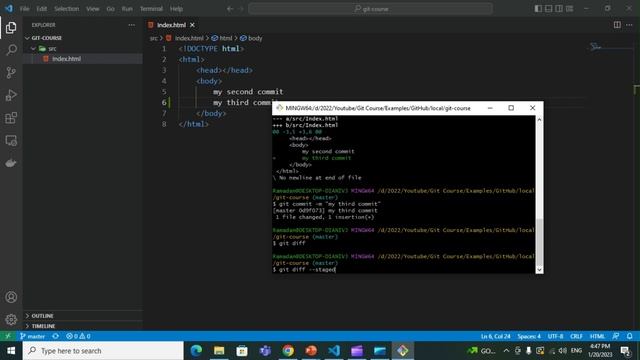Click the Customize Layout icon
640x360 pixels.
tap(569, 9)
